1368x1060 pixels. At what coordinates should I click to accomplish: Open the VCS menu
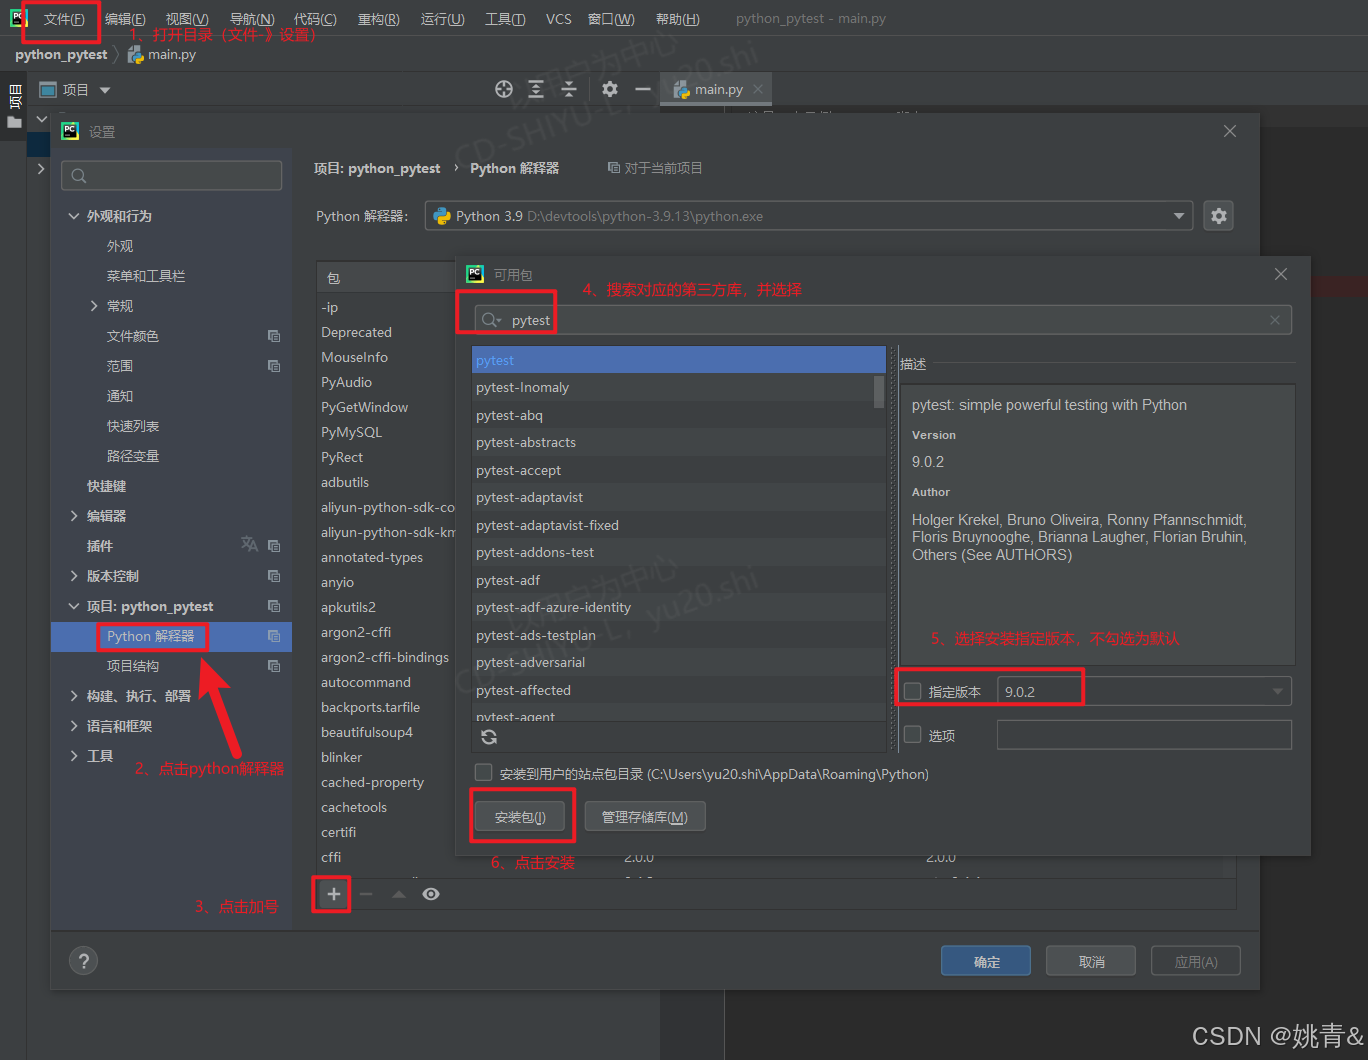point(559,19)
